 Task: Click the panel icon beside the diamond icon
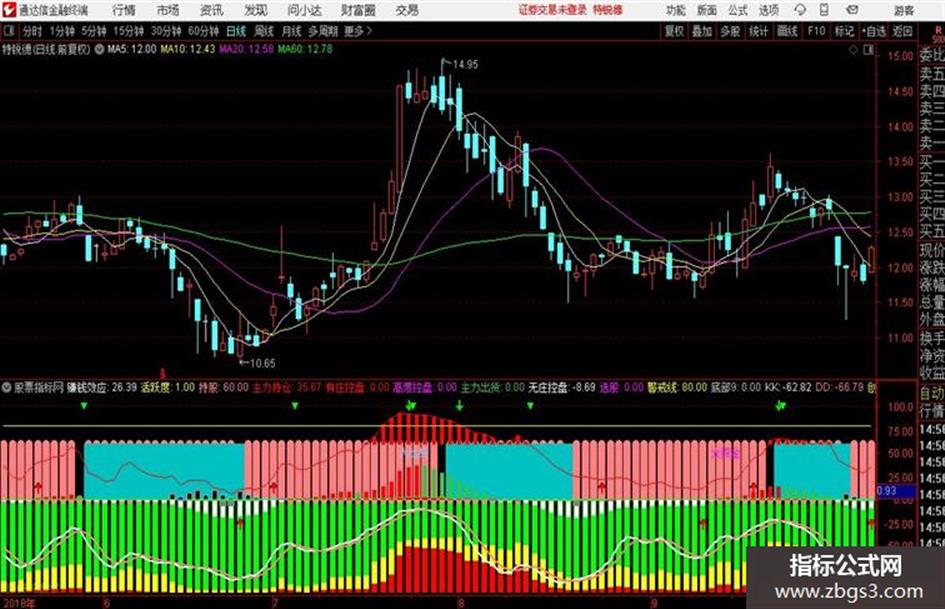click(868, 51)
